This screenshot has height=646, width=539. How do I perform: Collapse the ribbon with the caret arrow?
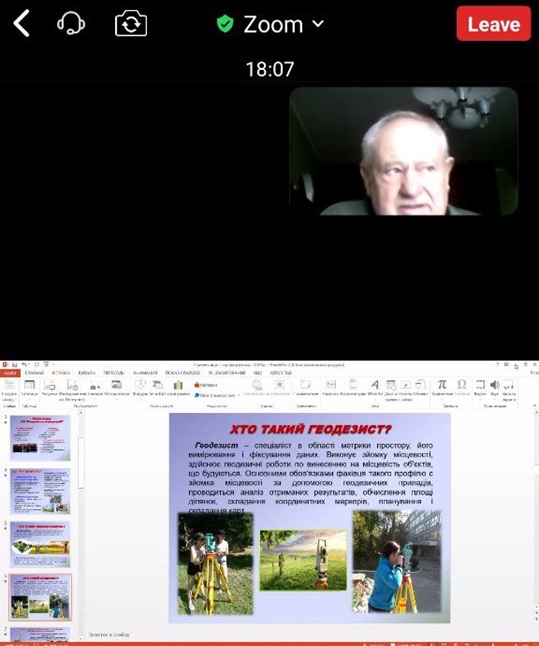tap(535, 406)
